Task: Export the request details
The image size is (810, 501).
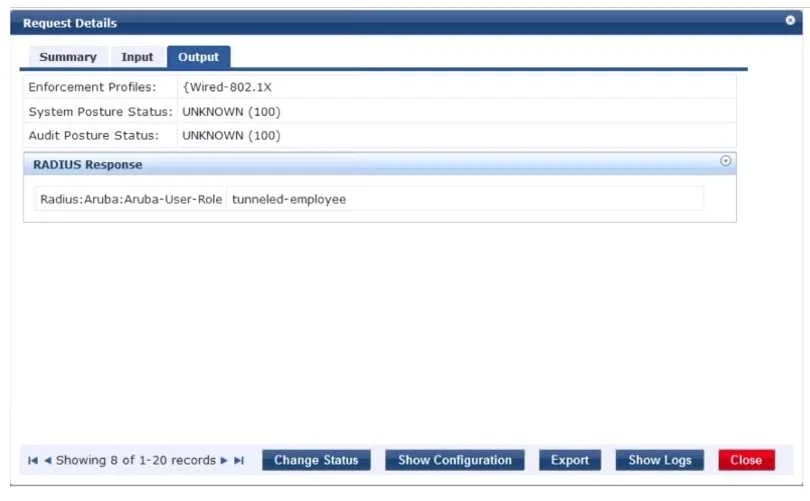Action: coord(570,460)
